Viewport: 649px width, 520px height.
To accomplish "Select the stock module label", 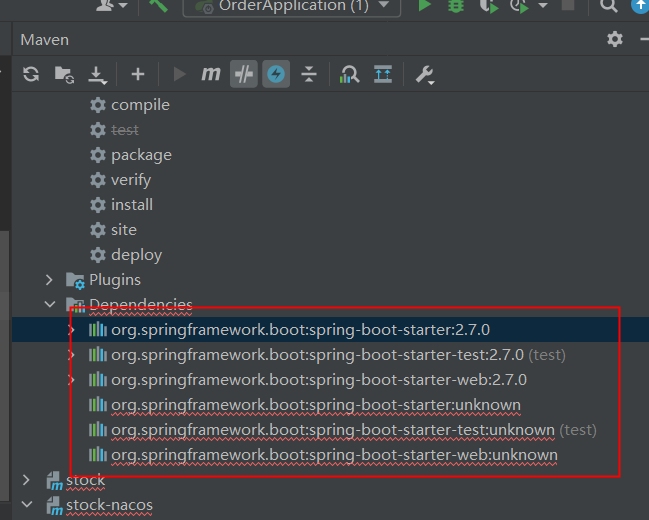I will (x=85, y=480).
